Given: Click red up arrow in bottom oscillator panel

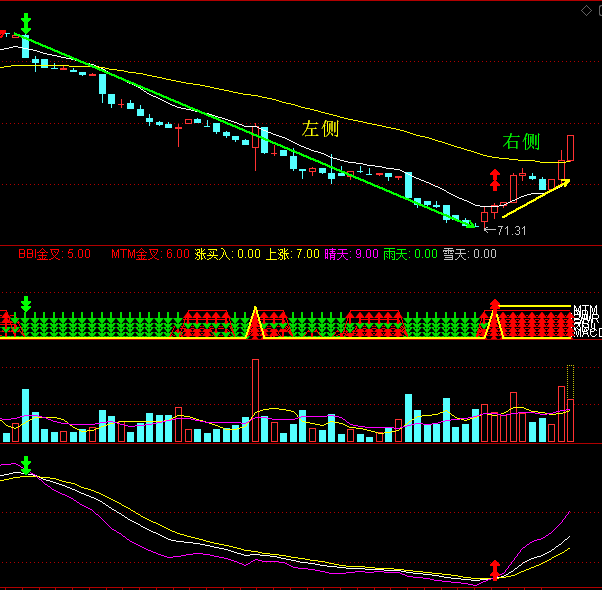Looking at the screenshot, I should 495,569.
